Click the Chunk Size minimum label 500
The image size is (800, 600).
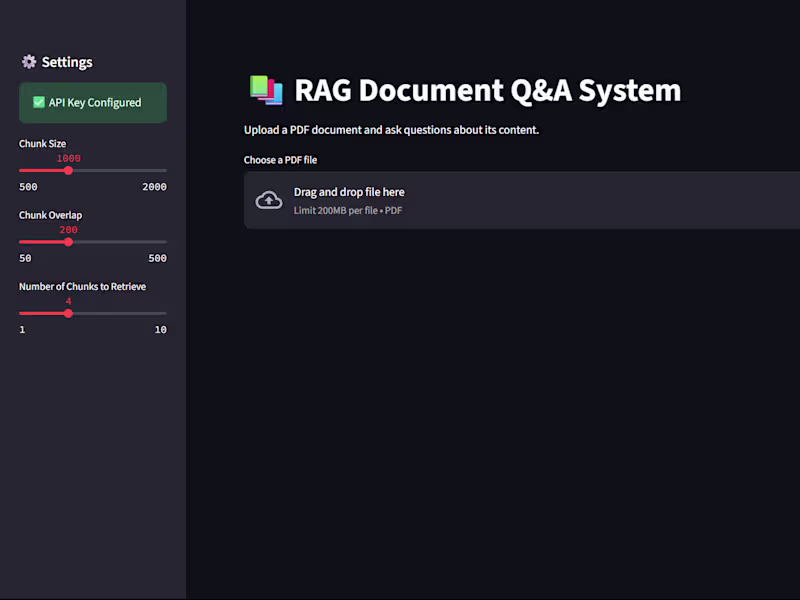(x=28, y=187)
